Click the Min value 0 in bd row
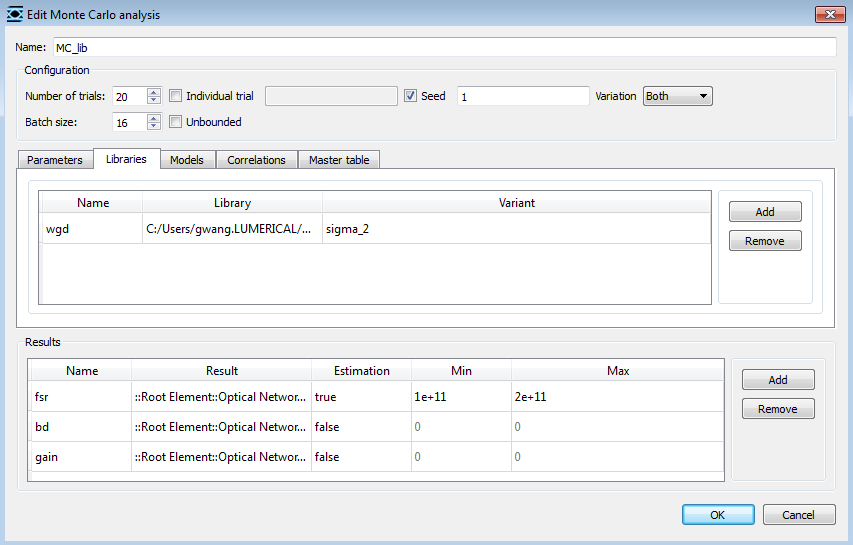 [x=461, y=426]
